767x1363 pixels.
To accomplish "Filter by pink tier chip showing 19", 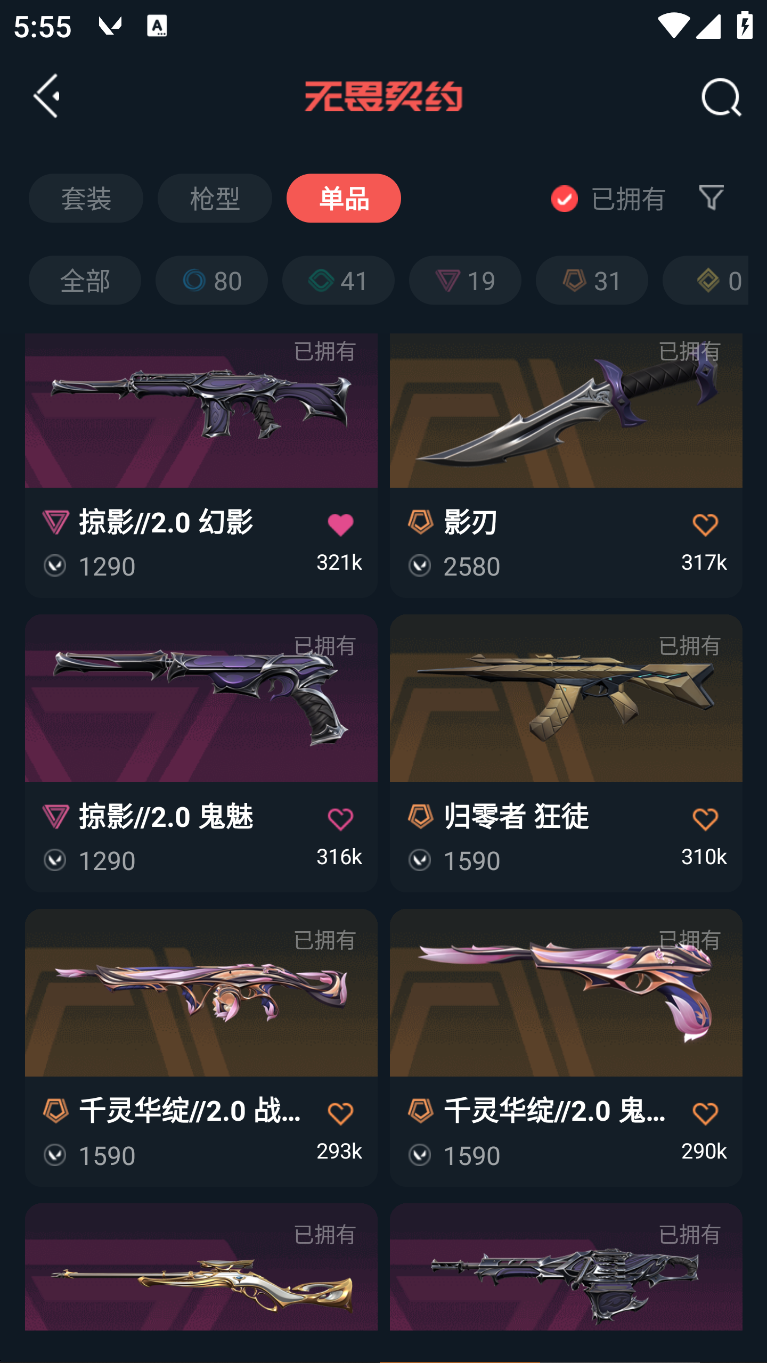I will click(465, 280).
